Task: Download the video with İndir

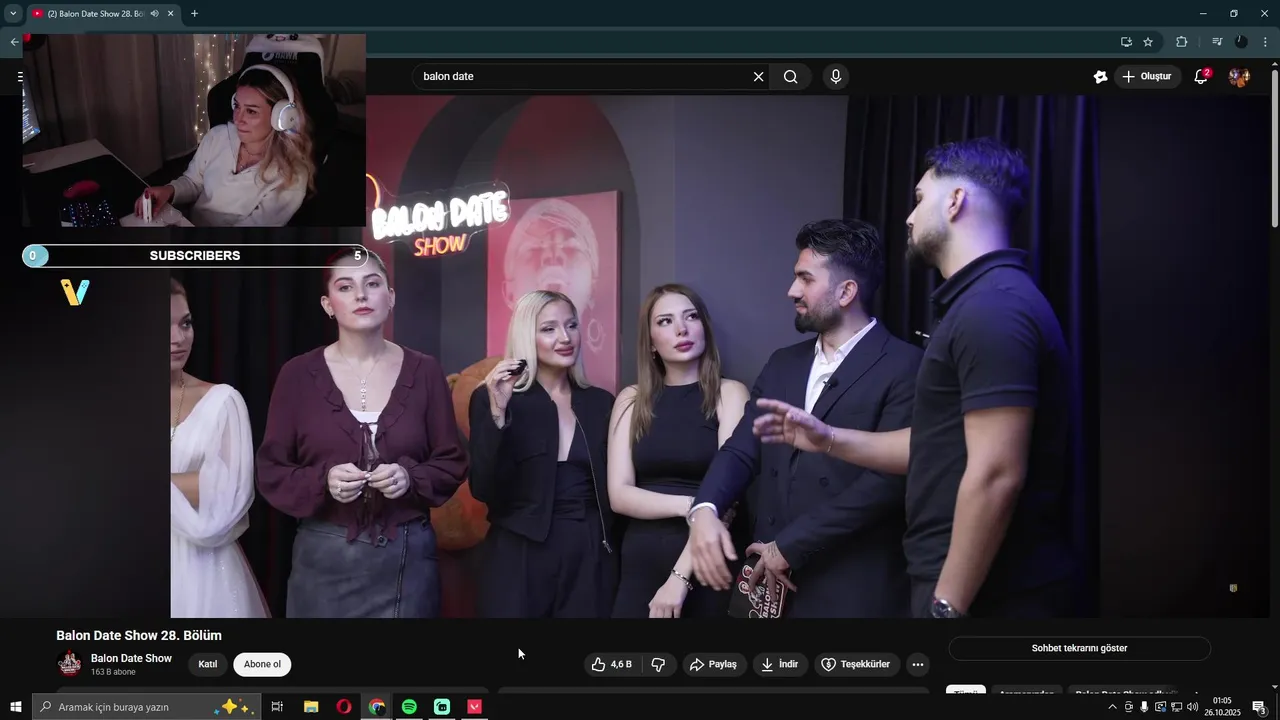Action: (780, 664)
